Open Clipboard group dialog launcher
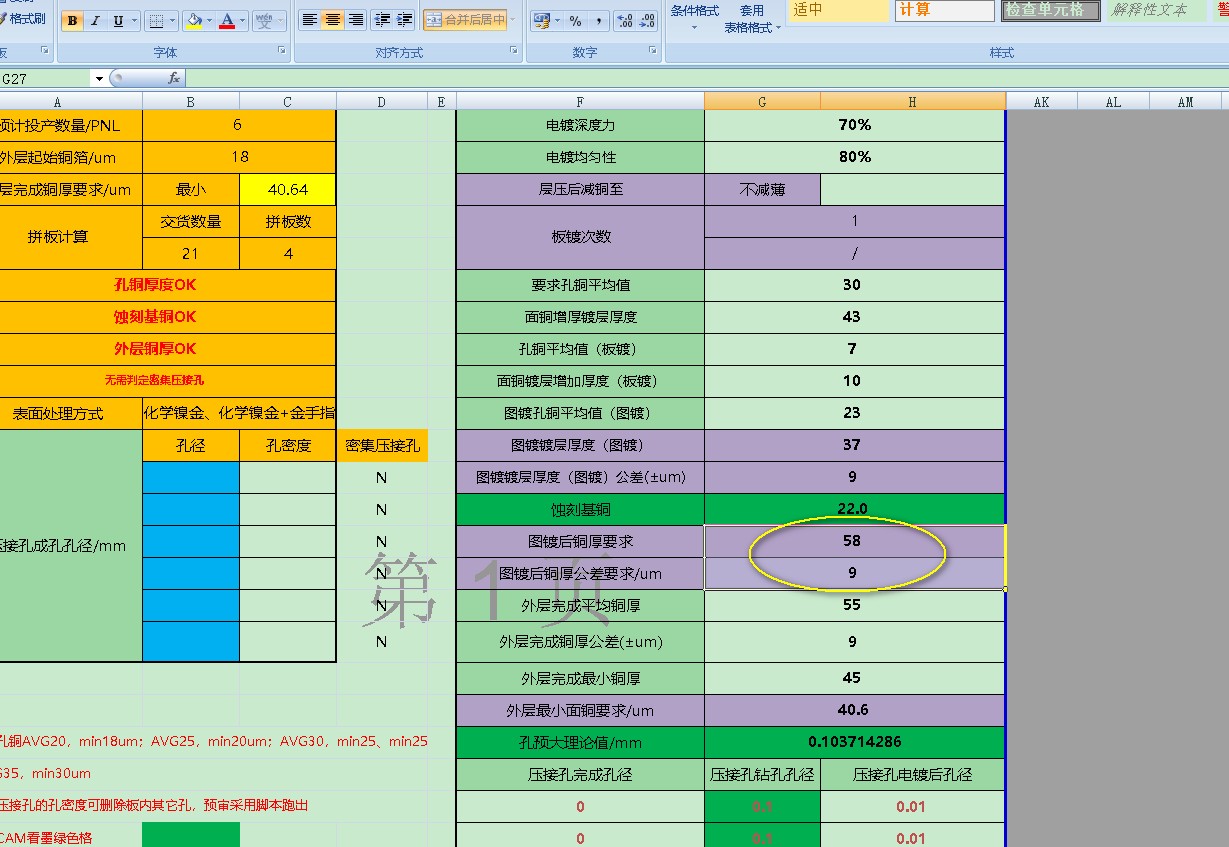Screen dimensions: 1229x847 pyautogui.click(x=44, y=50)
